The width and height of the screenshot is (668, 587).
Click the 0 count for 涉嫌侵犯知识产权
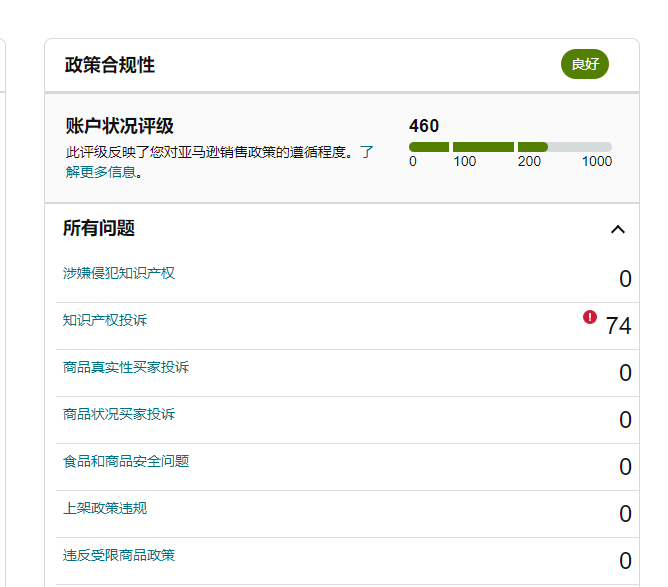click(625, 279)
